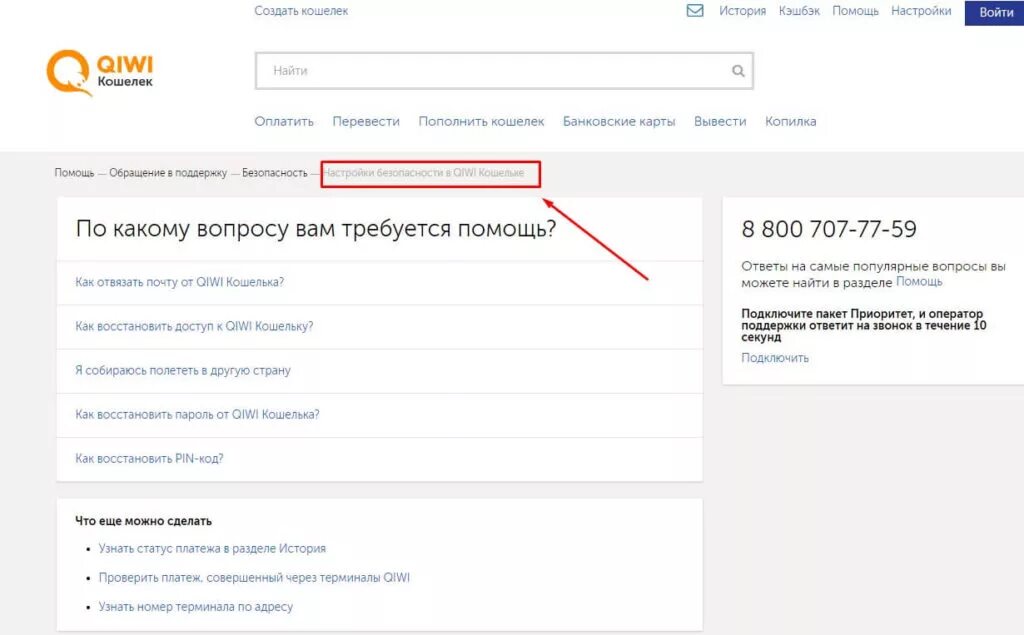Open Как отвязать почту от QIWI Кошелька
Viewport: 1024px width, 635px height.
point(180,282)
